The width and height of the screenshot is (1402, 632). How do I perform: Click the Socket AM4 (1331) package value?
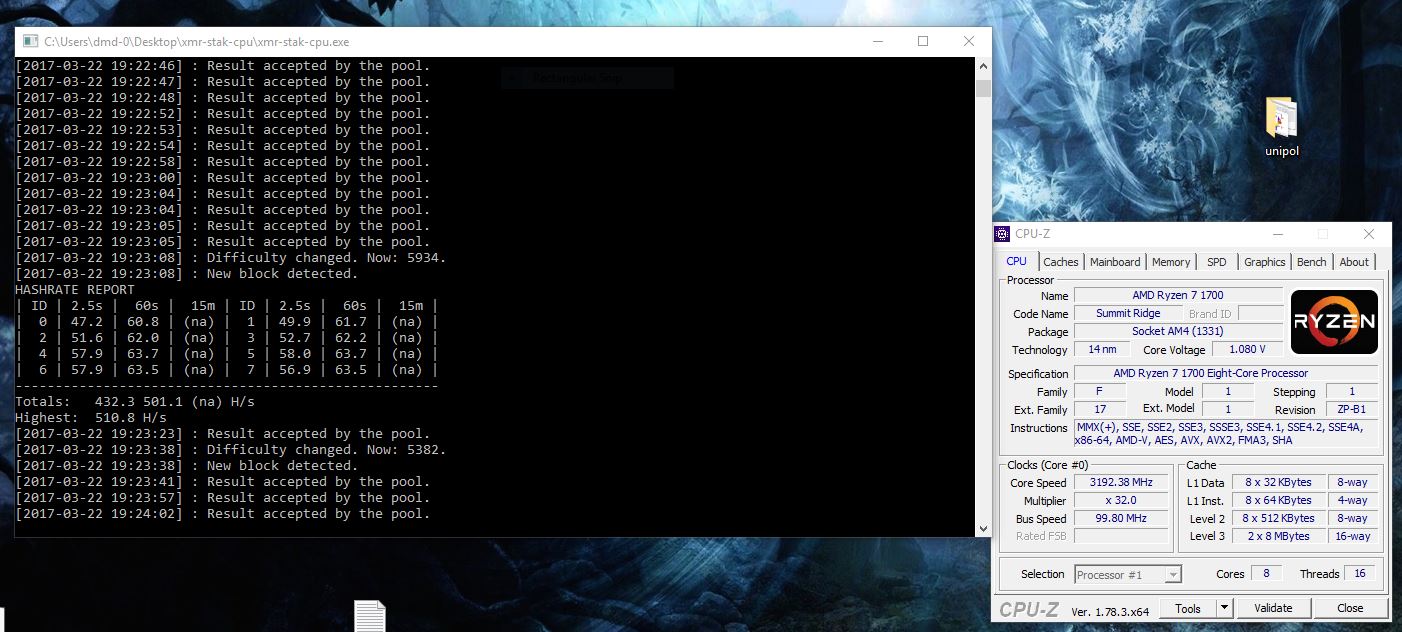[1178, 331]
